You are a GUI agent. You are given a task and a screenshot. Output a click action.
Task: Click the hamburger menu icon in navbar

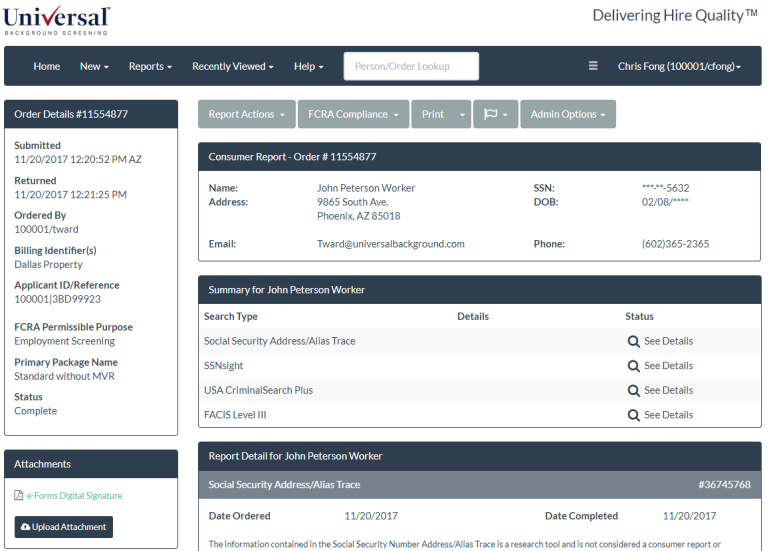pos(593,66)
